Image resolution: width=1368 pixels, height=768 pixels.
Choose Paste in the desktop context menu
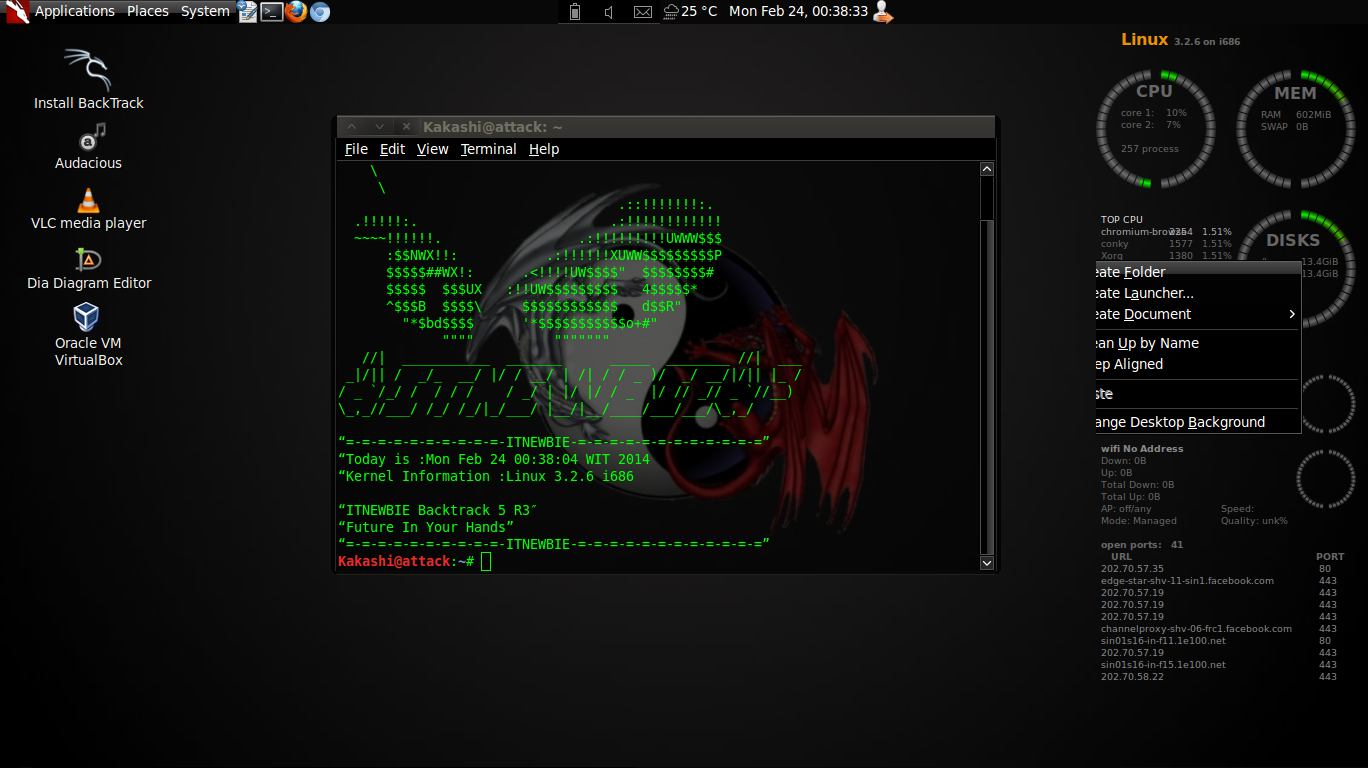click(1198, 394)
